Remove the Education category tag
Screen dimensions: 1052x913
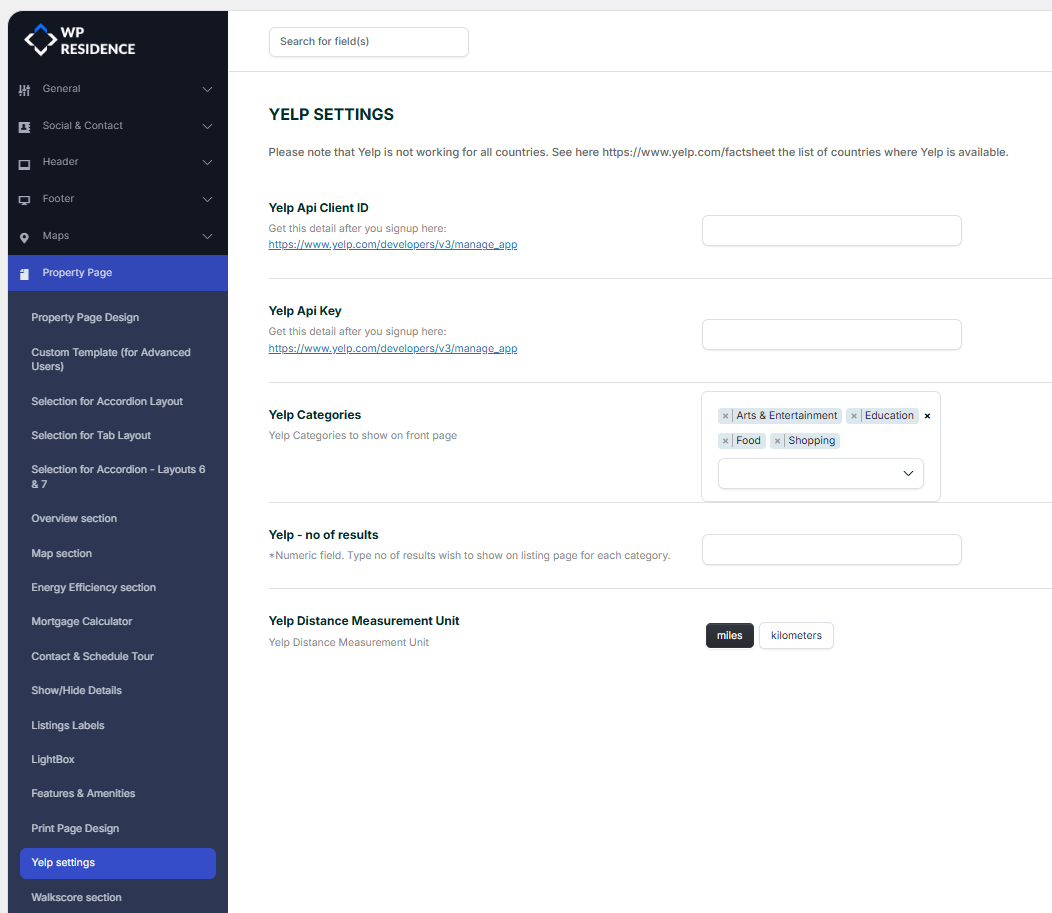(853, 416)
